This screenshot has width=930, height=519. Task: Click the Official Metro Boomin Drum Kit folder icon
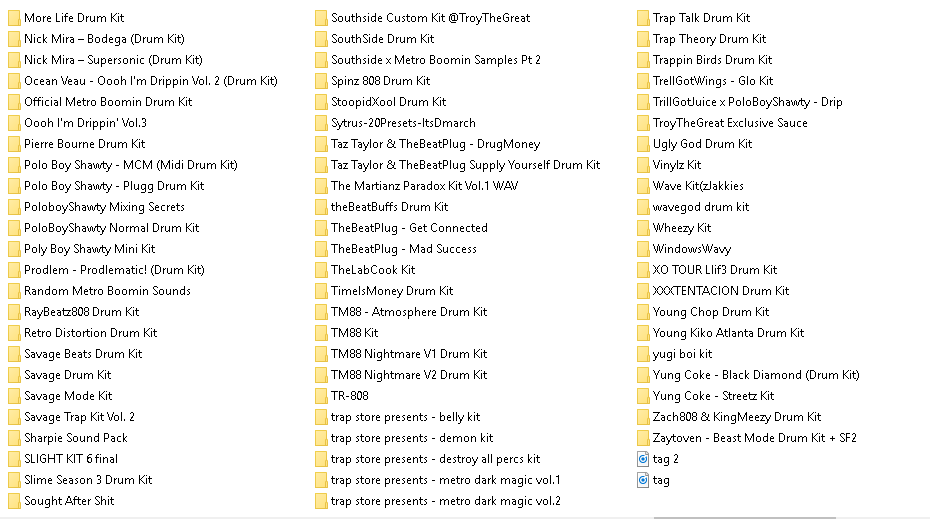(x=14, y=102)
